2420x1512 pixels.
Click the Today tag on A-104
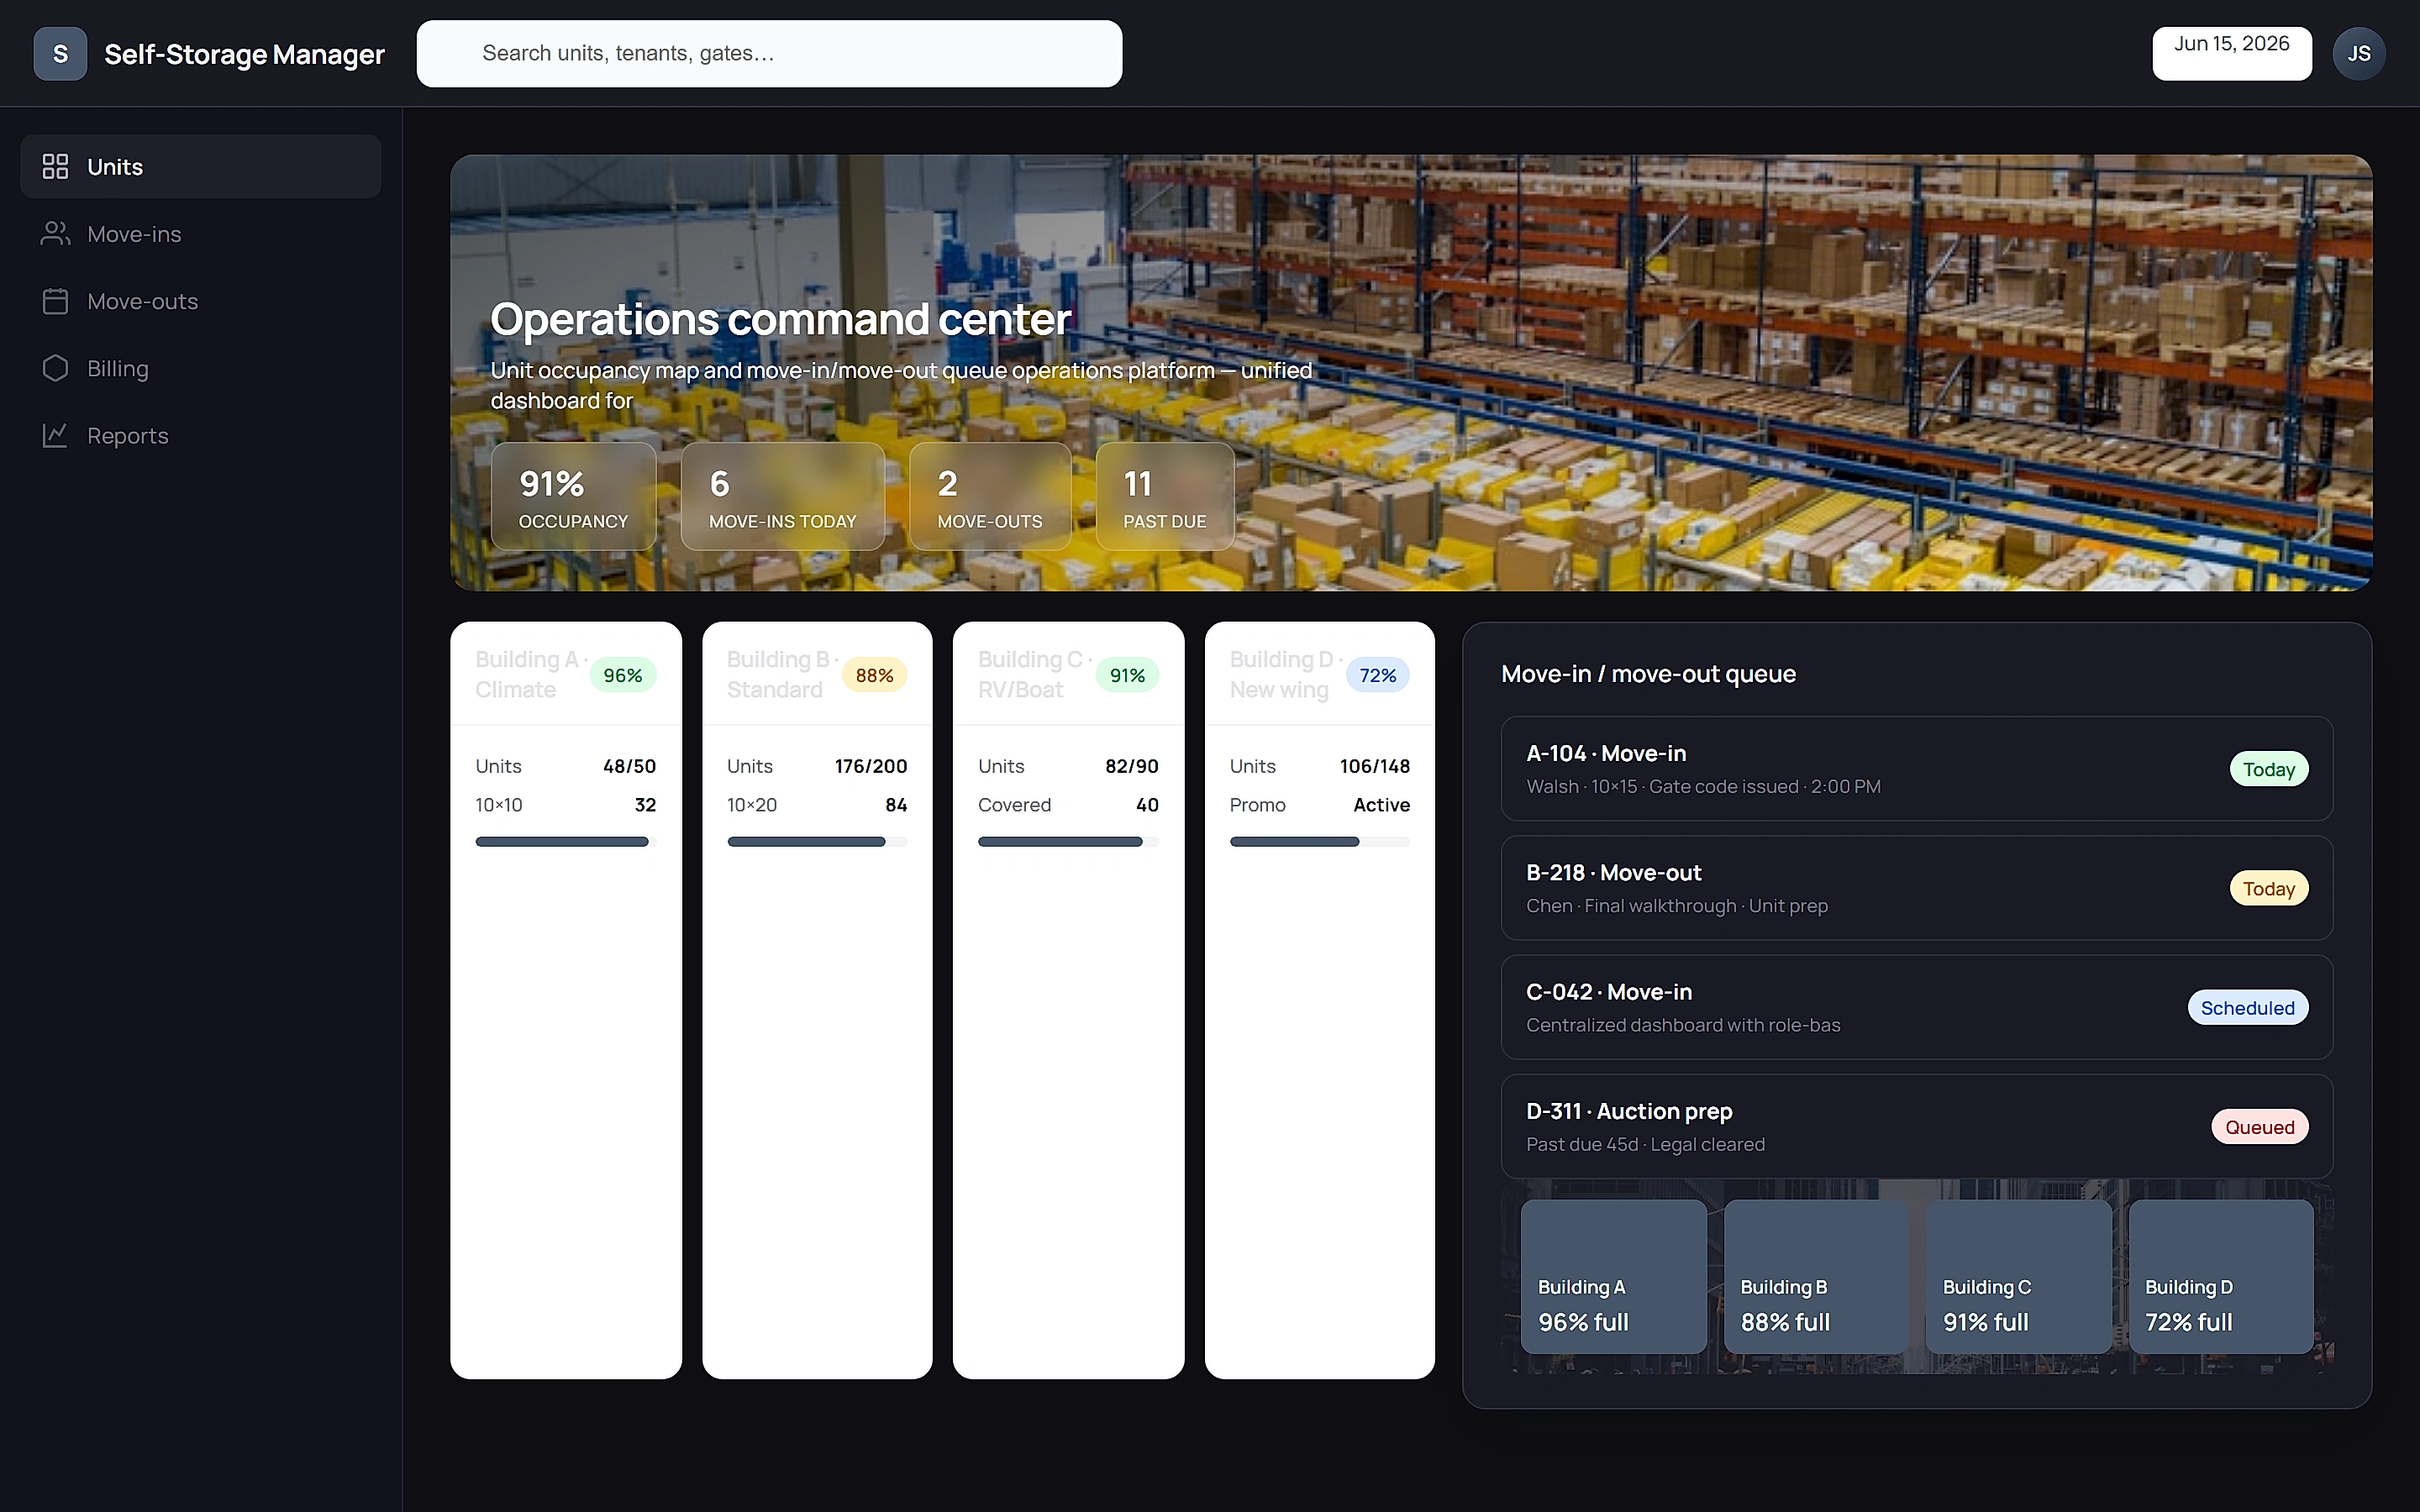[x=2269, y=769]
